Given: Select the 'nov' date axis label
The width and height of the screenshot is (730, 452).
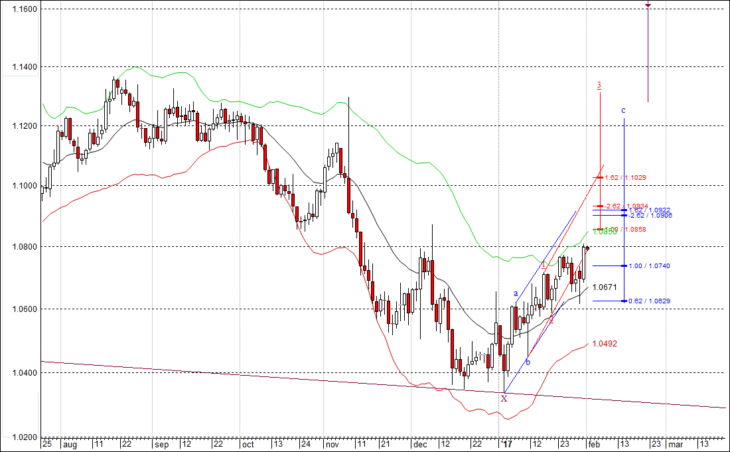Looking at the screenshot, I should point(332,445).
